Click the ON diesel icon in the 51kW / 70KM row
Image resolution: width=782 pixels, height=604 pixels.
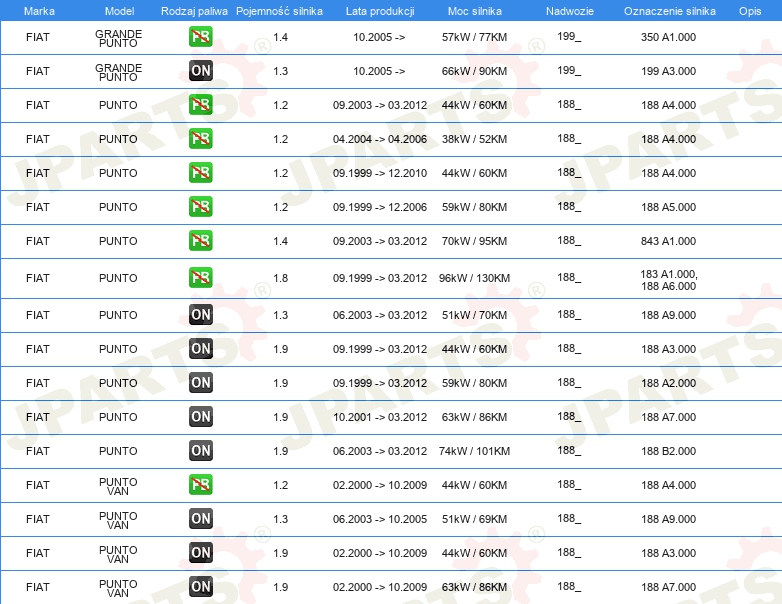[200, 314]
